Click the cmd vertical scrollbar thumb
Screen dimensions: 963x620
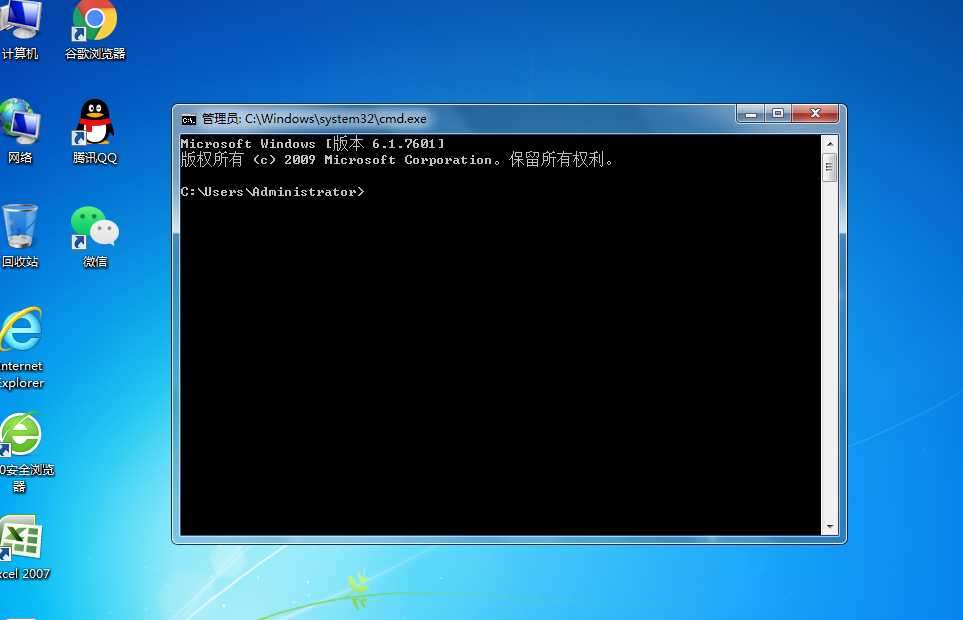tap(830, 167)
